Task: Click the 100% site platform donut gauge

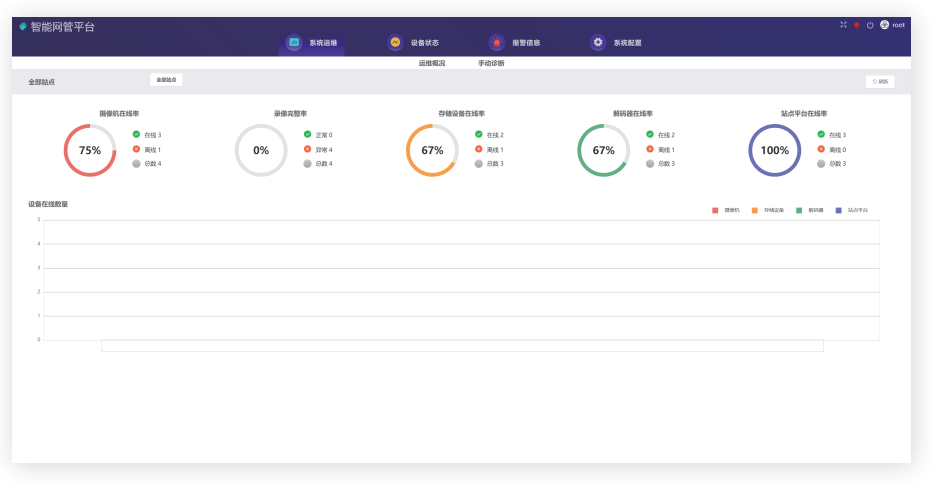Action: [774, 150]
